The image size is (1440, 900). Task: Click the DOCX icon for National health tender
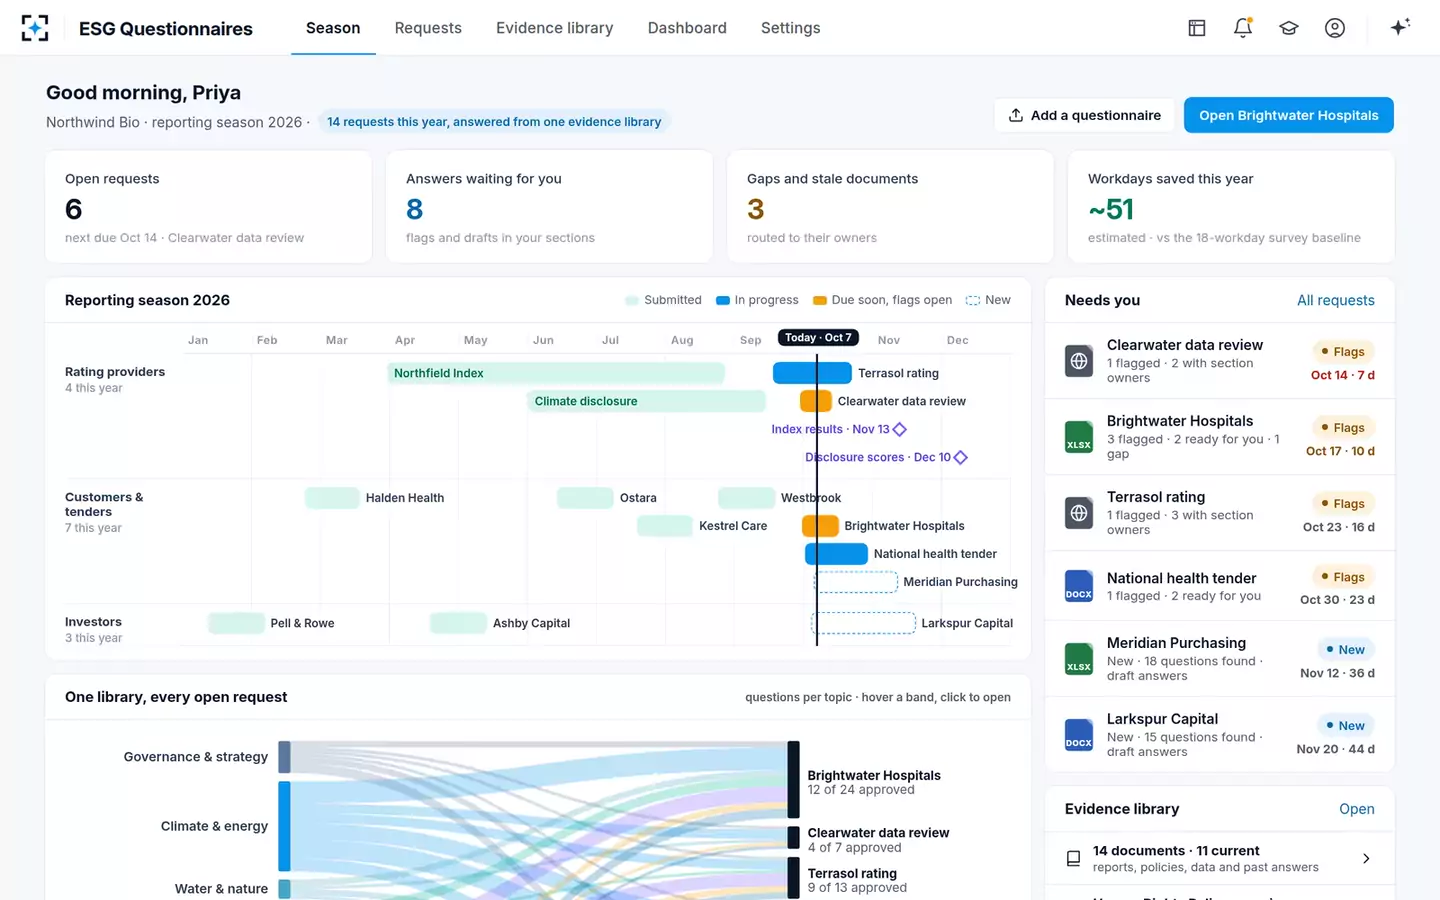[x=1079, y=586]
